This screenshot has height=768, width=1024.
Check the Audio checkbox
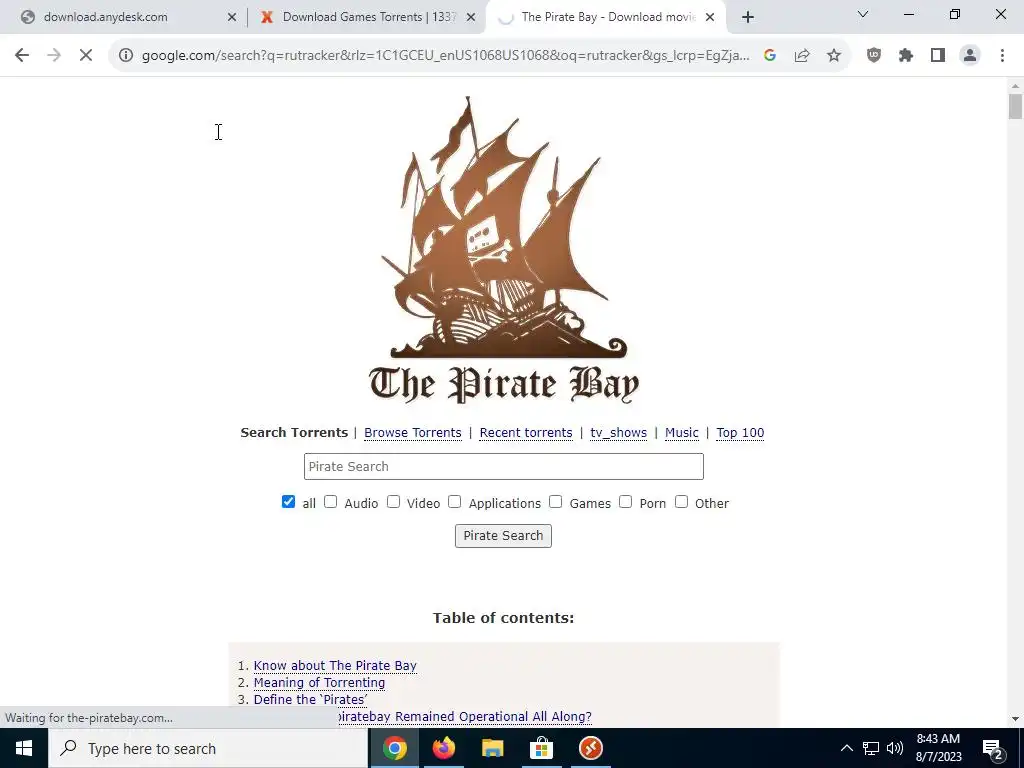(330, 502)
